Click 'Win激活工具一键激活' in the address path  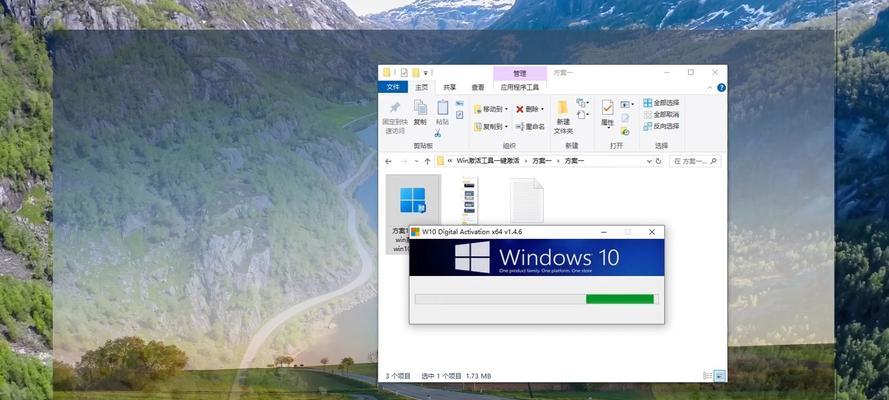point(490,161)
